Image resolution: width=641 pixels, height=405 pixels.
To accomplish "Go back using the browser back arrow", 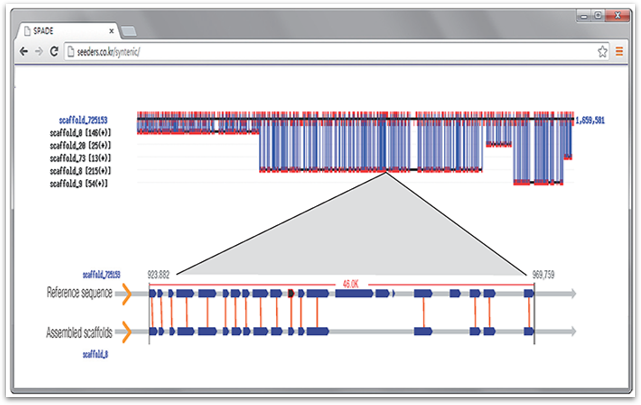I will click(23, 51).
